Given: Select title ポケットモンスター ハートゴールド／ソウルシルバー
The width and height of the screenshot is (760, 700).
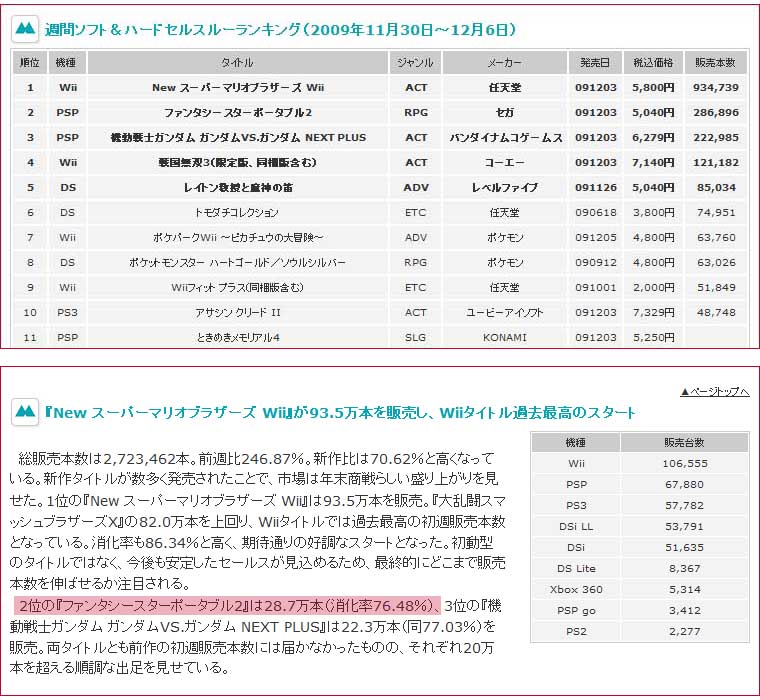Looking at the screenshot, I should coord(238,263).
